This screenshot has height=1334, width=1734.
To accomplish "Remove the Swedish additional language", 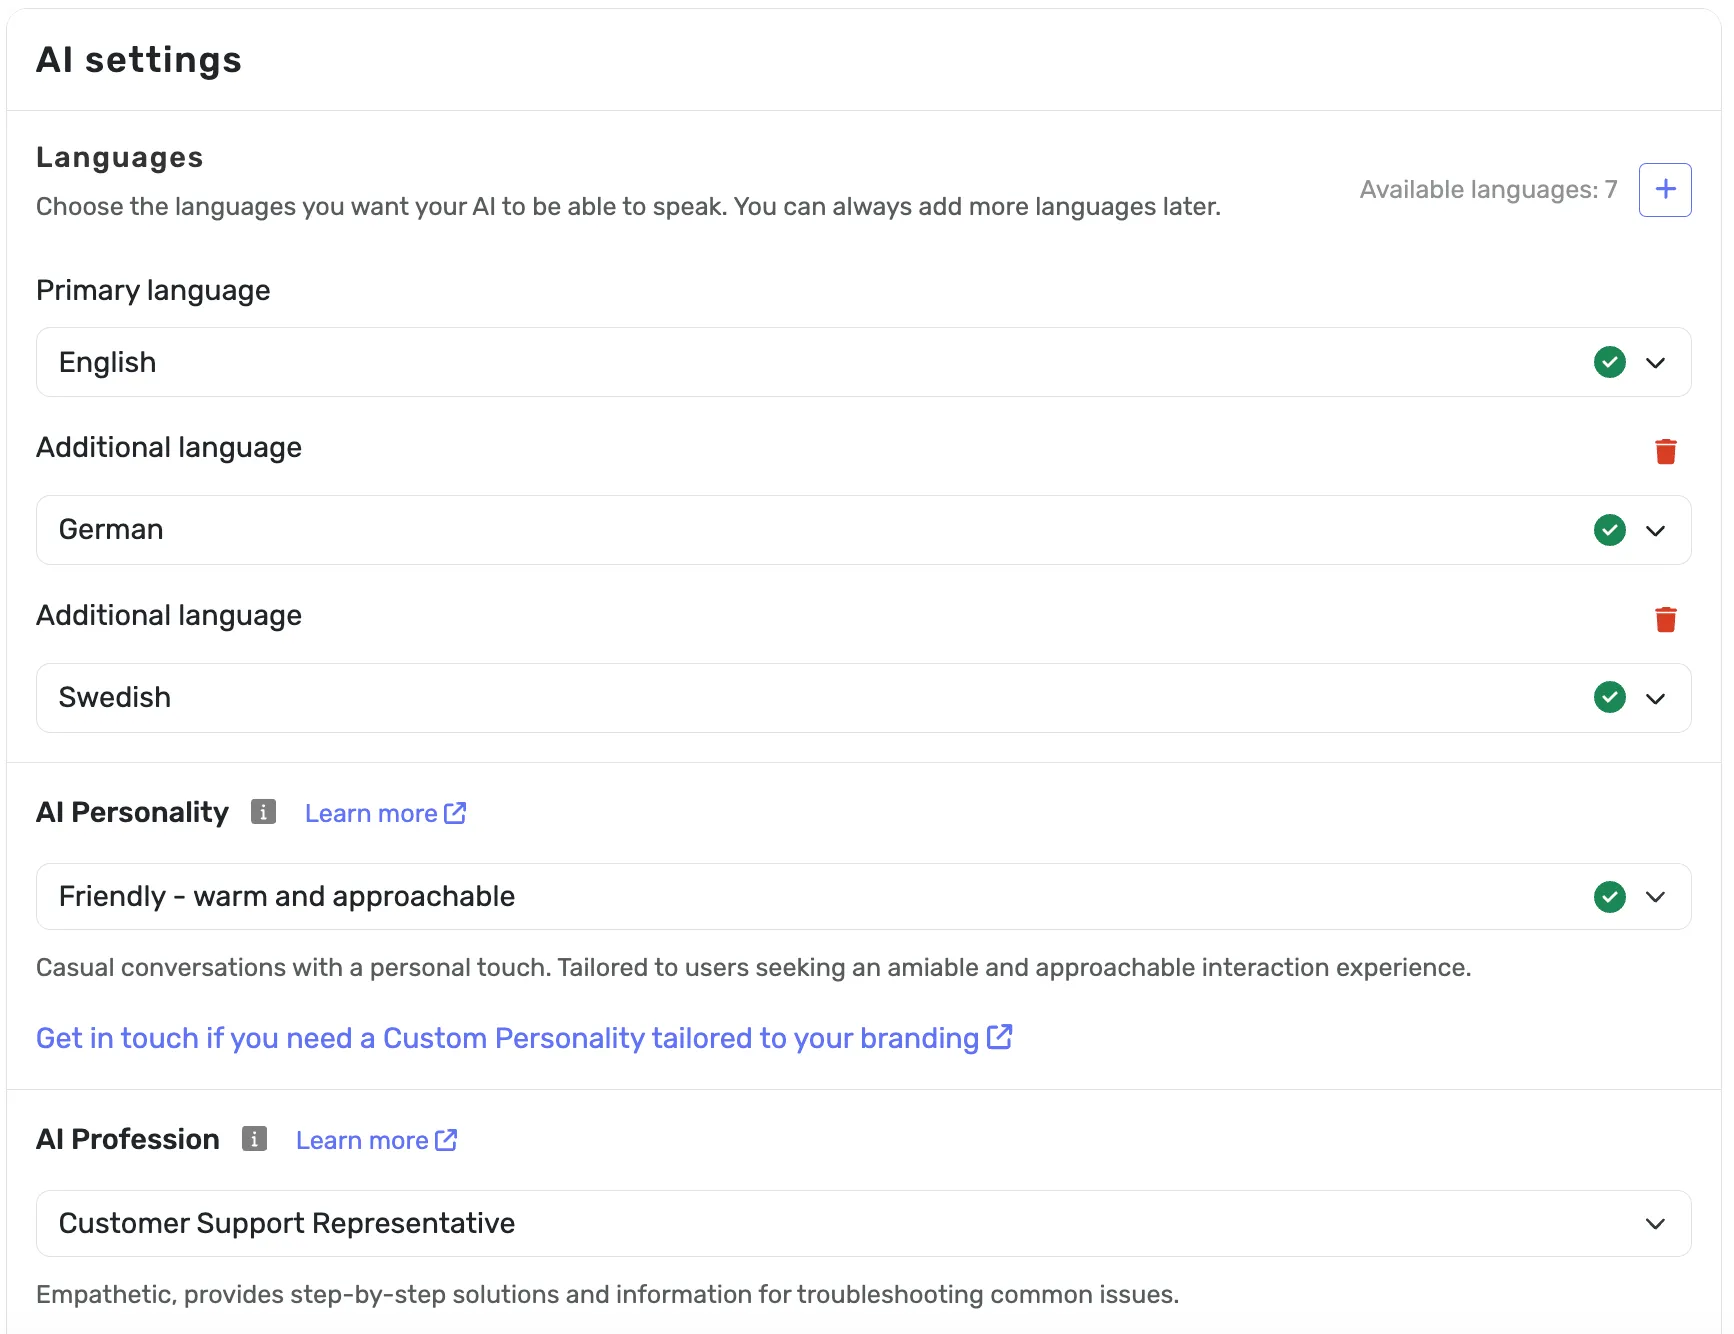I will pyautogui.click(x=1665, y=620).
